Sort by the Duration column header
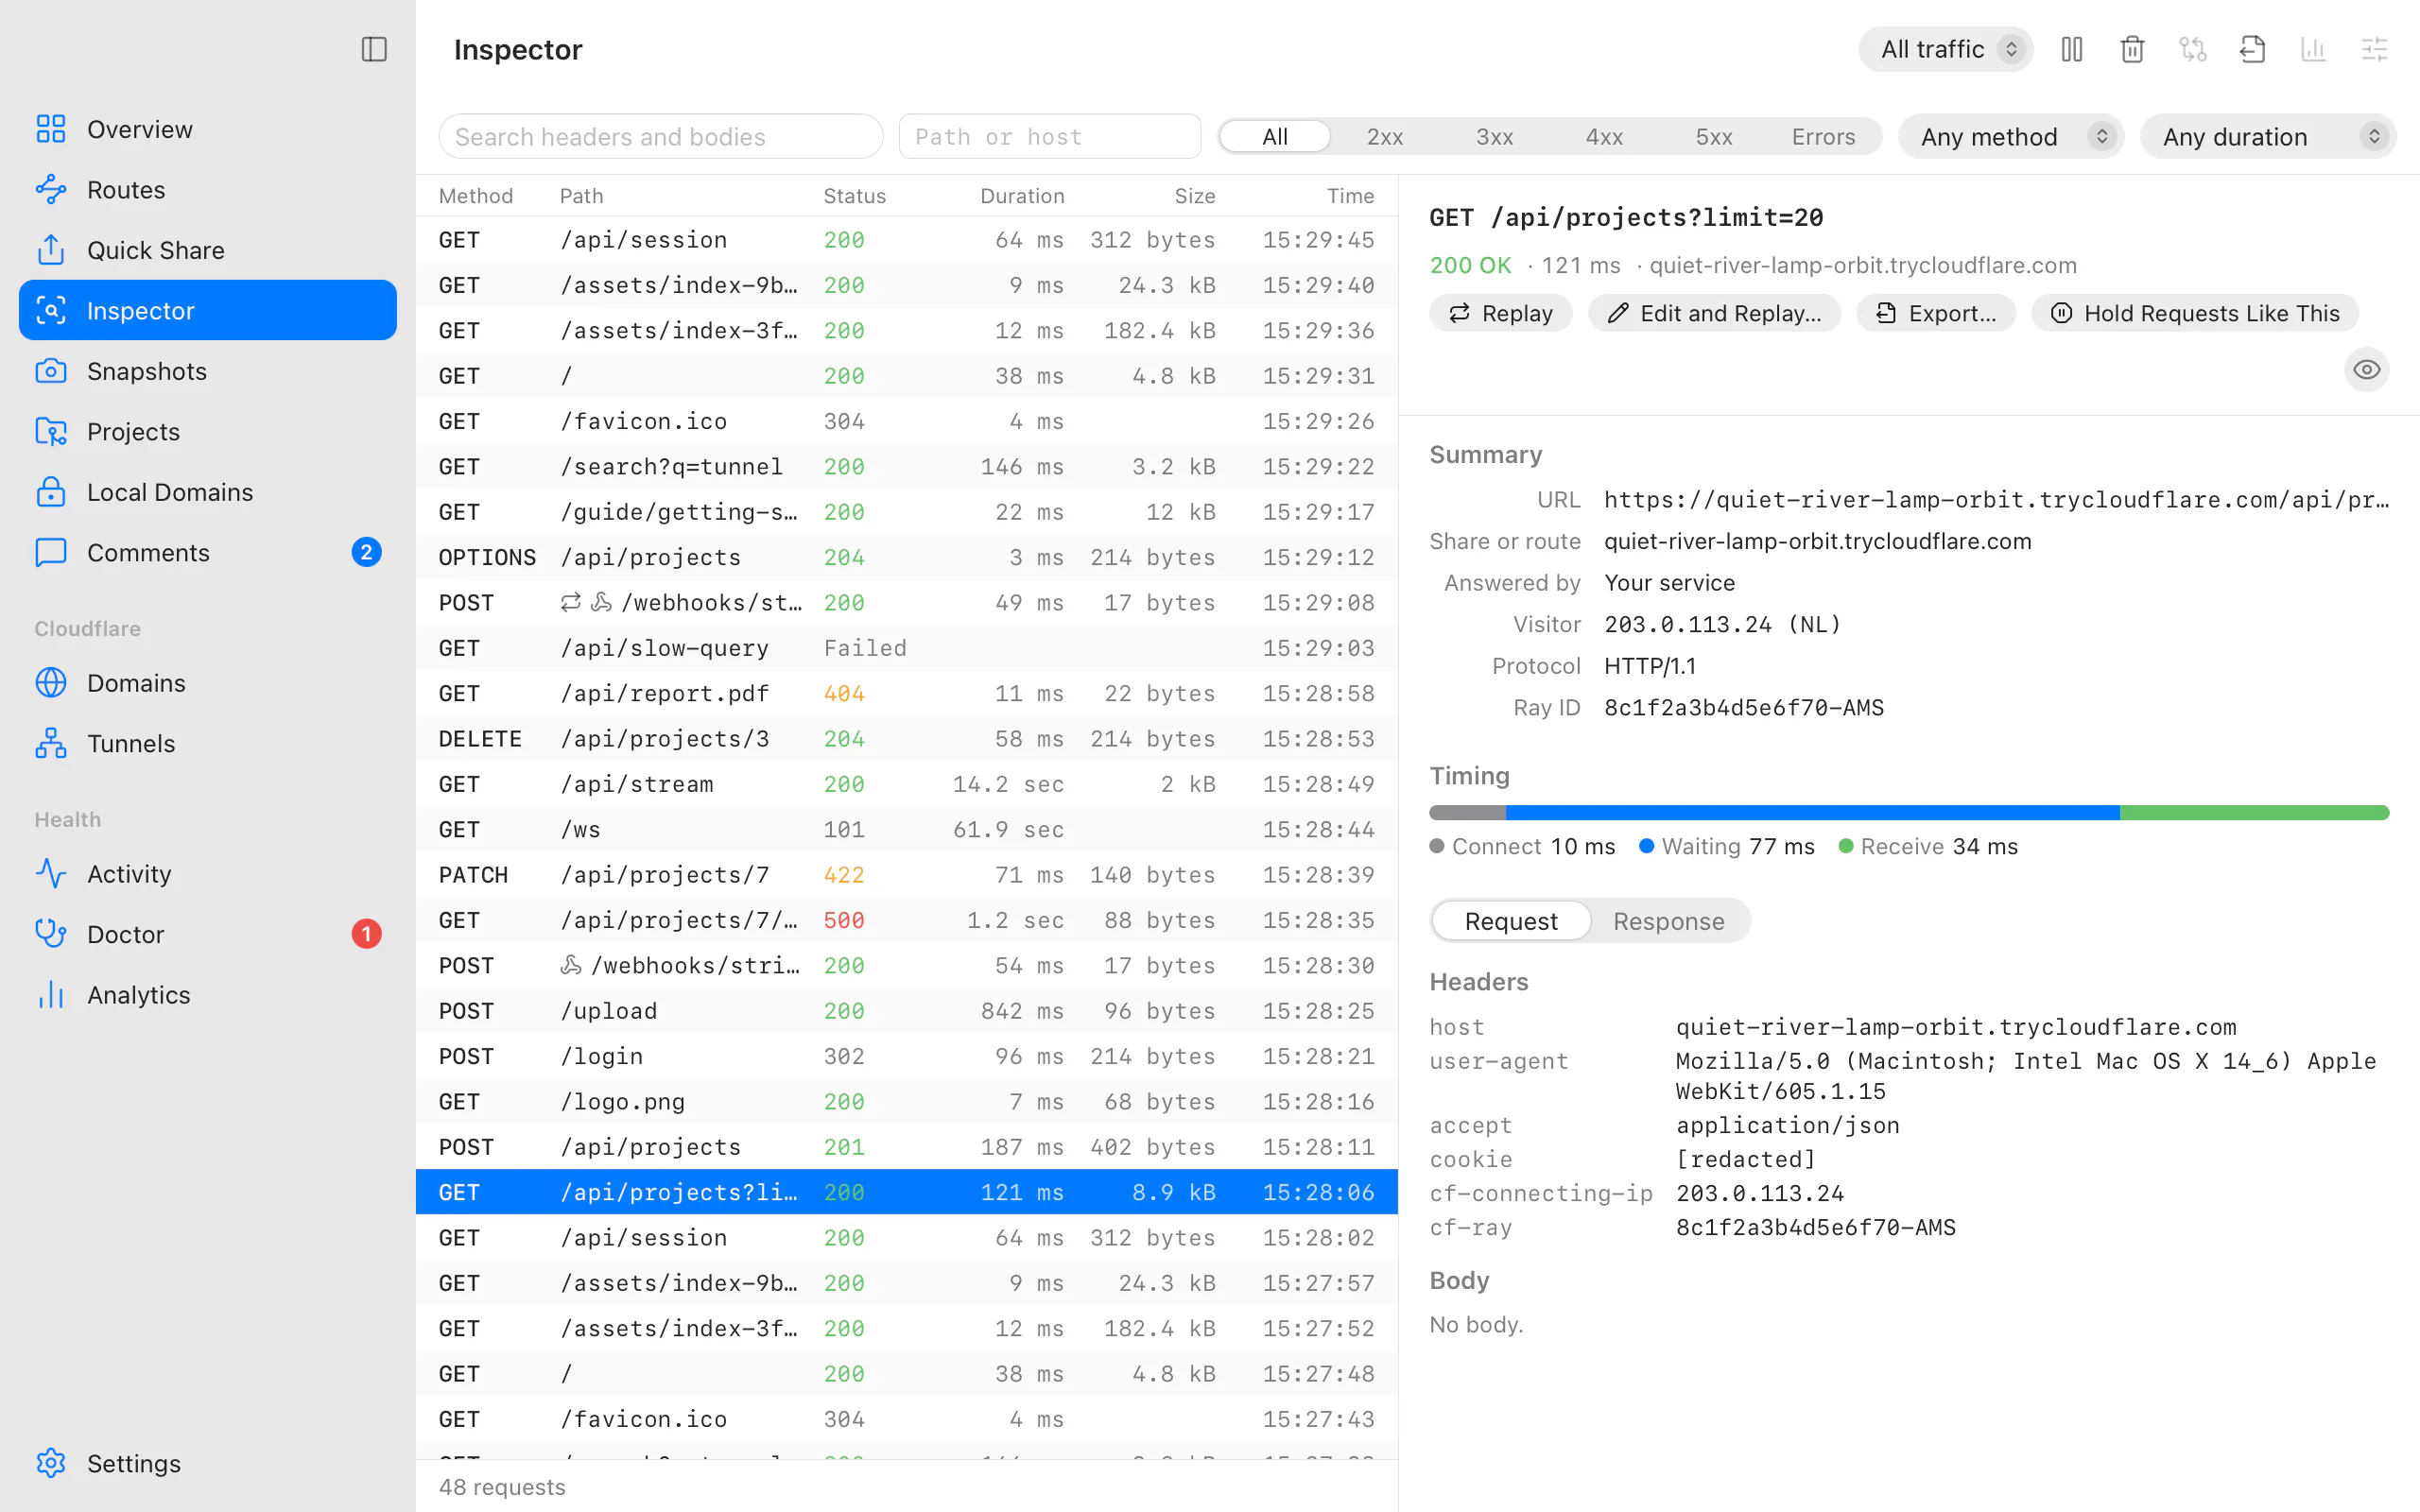 point(1022,196)
